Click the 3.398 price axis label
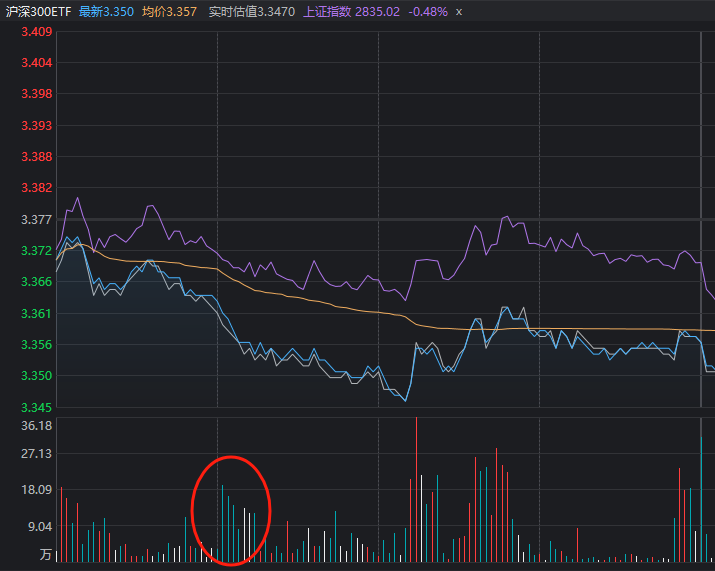715x571 pixels. 37,93
